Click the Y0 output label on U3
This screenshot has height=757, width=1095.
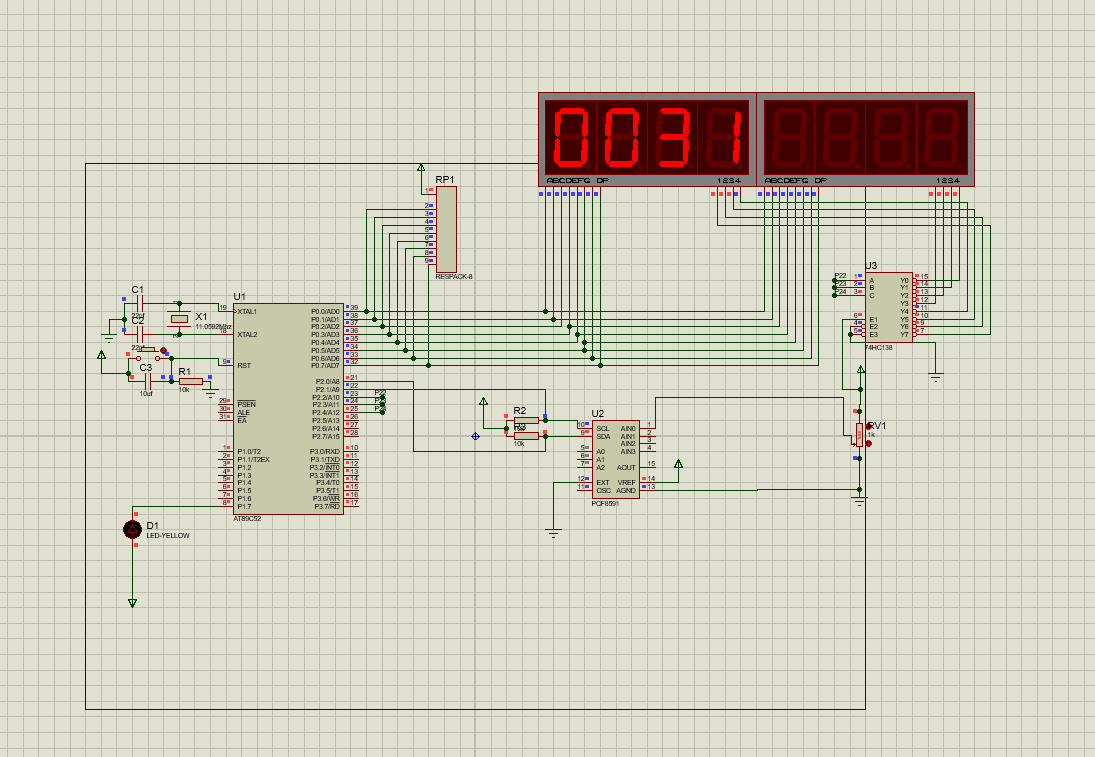[904, 280]
